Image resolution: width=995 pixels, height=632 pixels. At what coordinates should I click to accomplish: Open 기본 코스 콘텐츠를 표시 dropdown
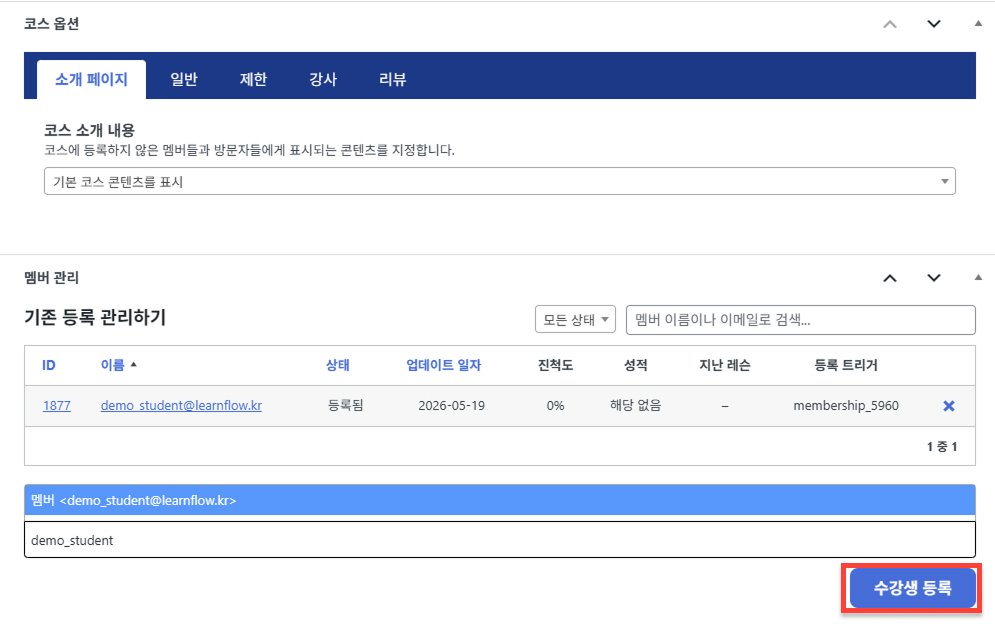coord(499,181)
